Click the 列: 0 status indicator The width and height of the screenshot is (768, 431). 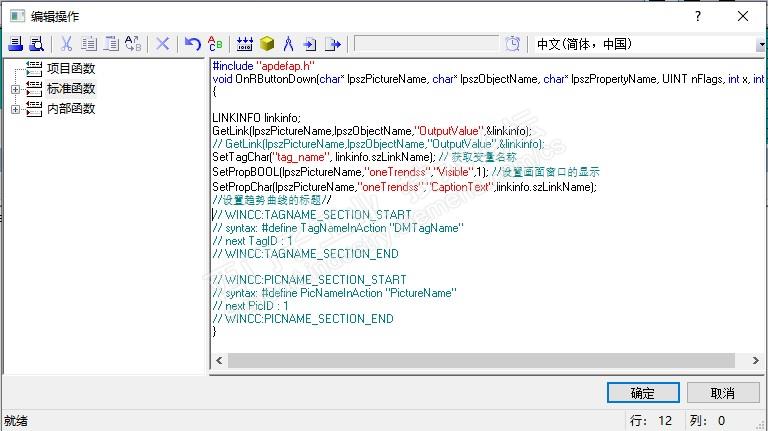tap(707, 421)
